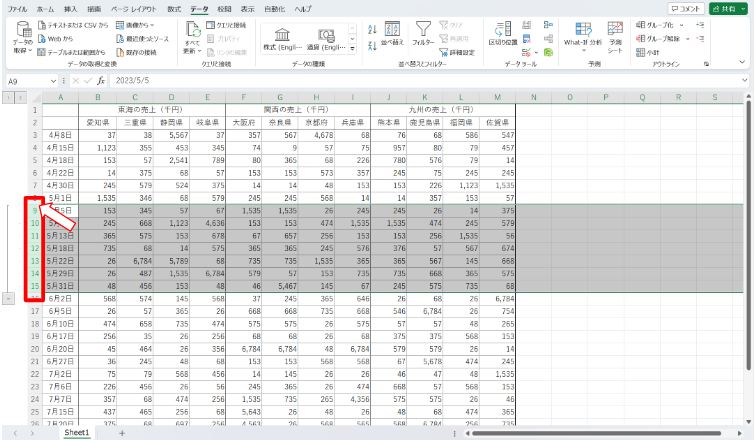Image resolution: width=755 pixels, height=440 pixels.
Task: Switch to 表示 tab
Action: click(x=247, y=9)
